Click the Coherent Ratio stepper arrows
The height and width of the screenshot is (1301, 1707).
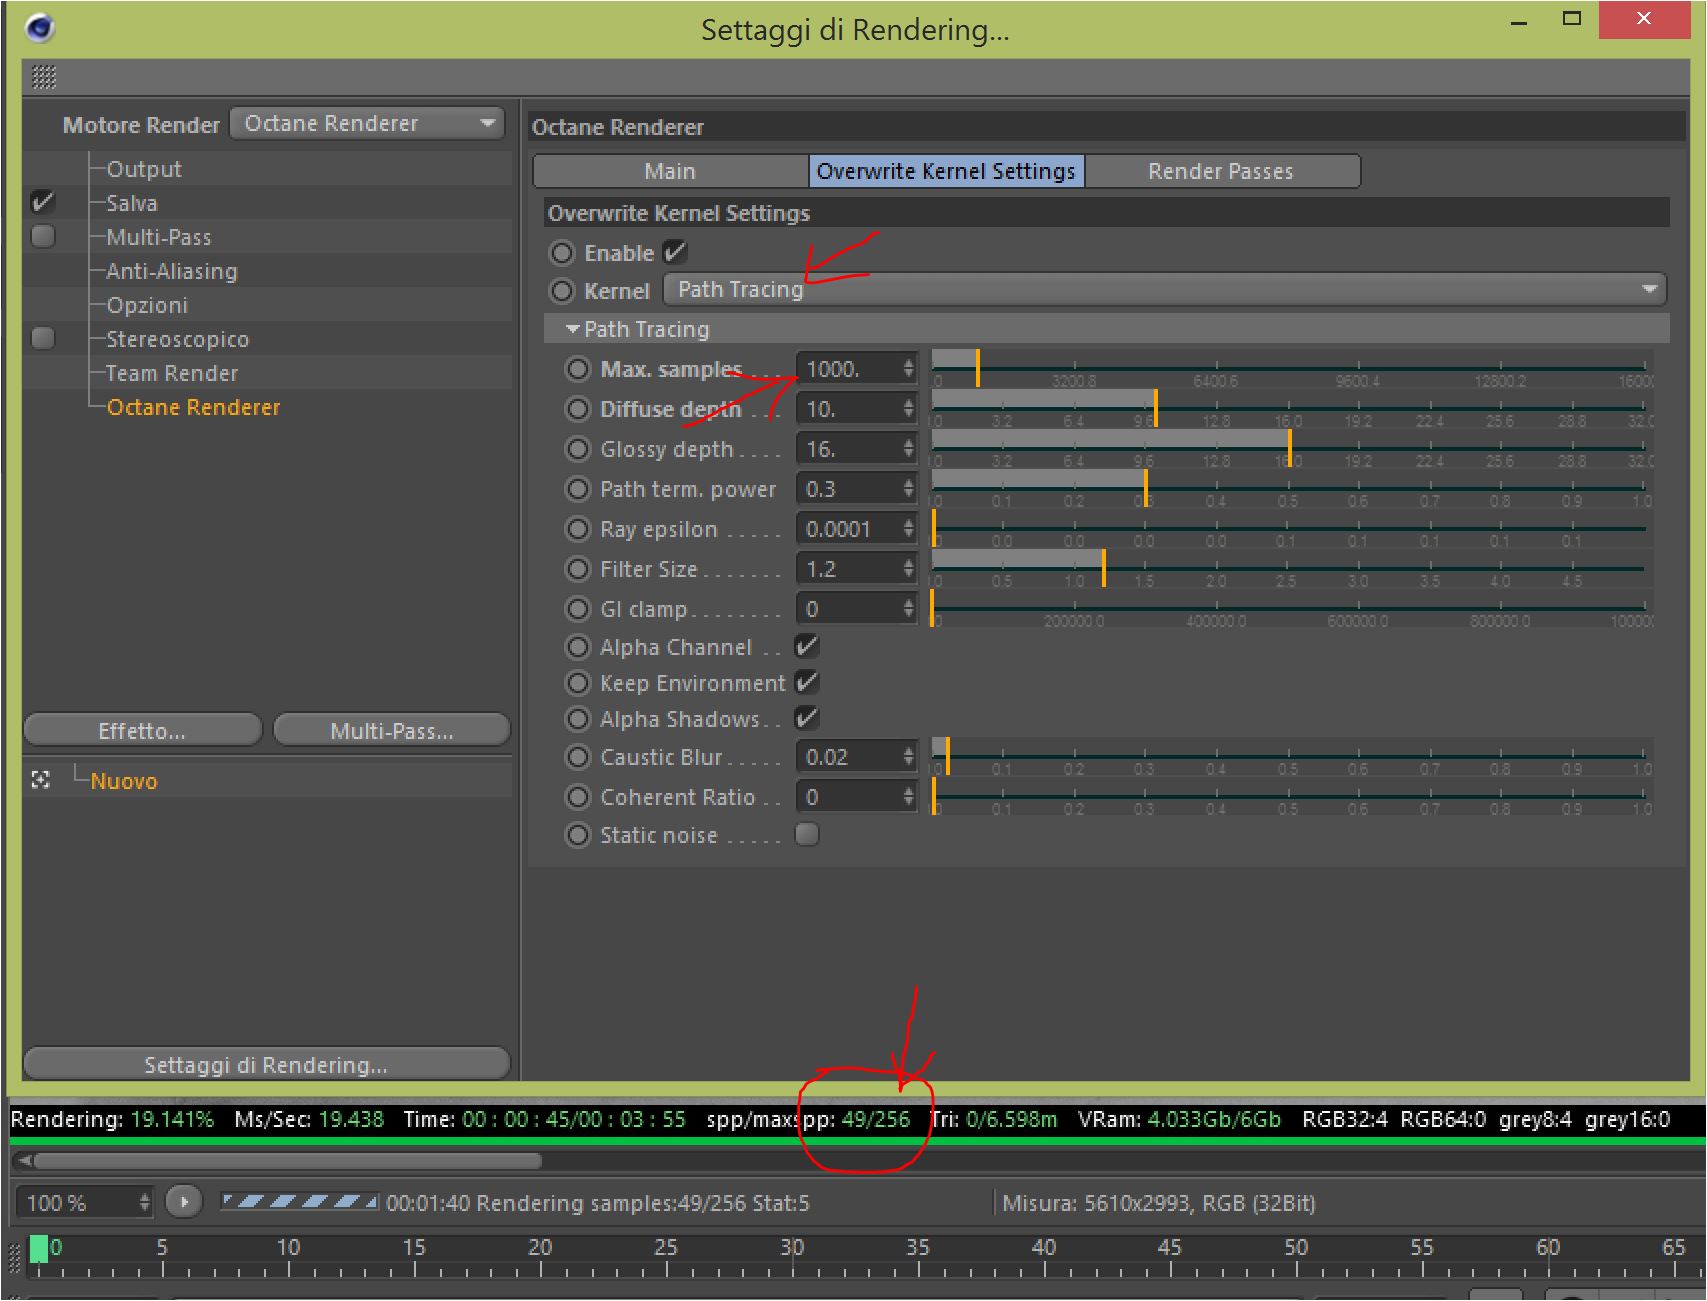pos(908,797)
